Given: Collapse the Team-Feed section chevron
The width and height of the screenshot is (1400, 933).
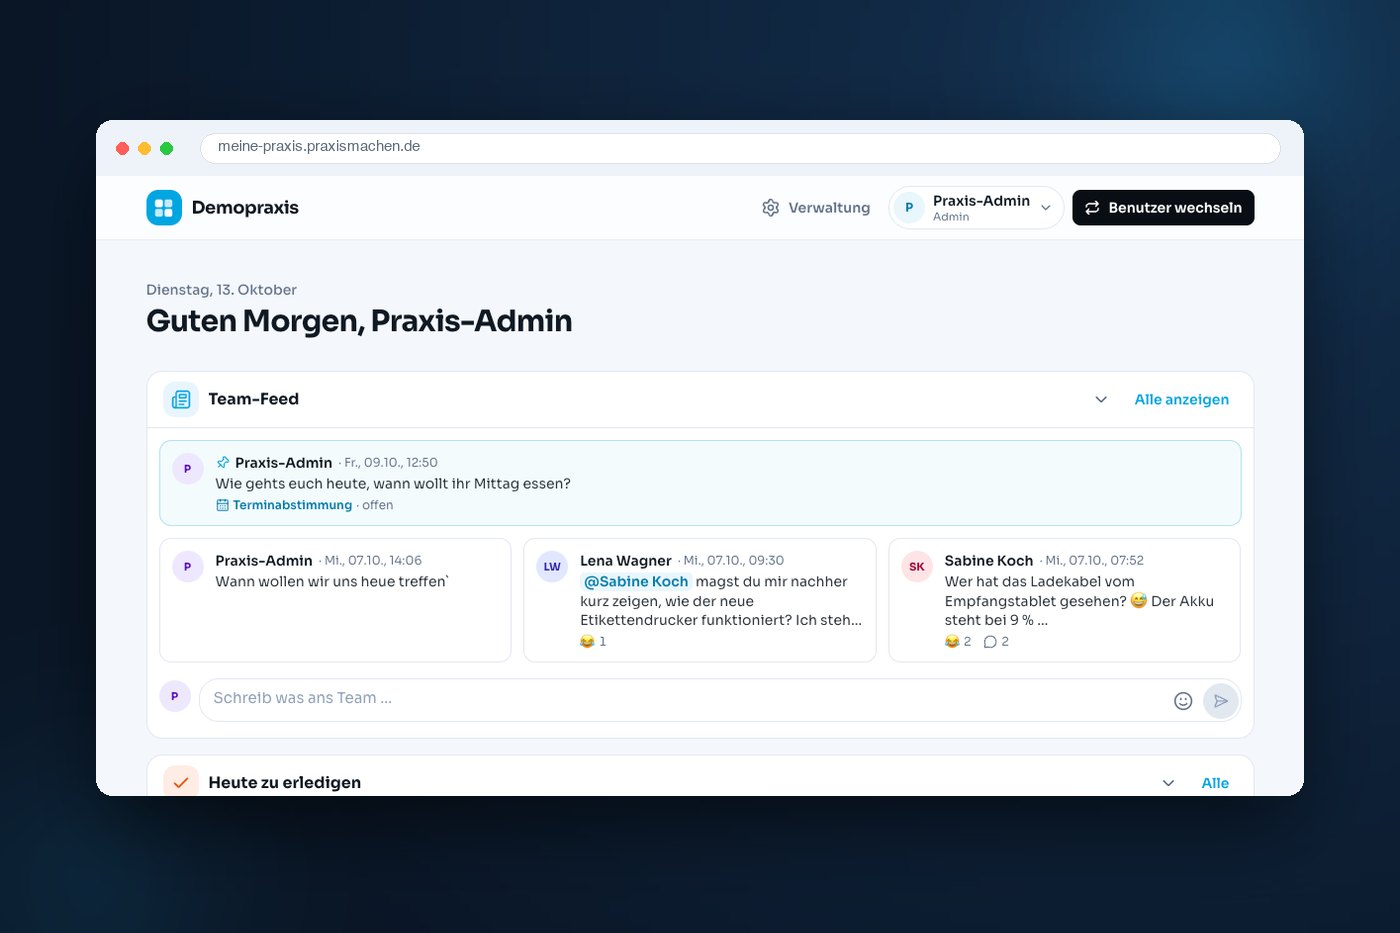Looking at the screenshot, I should 1101,400.
